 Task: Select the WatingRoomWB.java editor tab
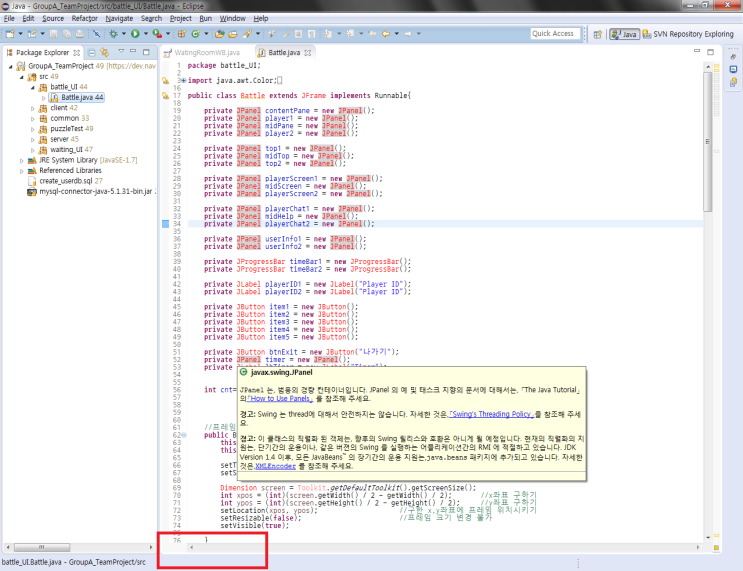coord(202,53)
